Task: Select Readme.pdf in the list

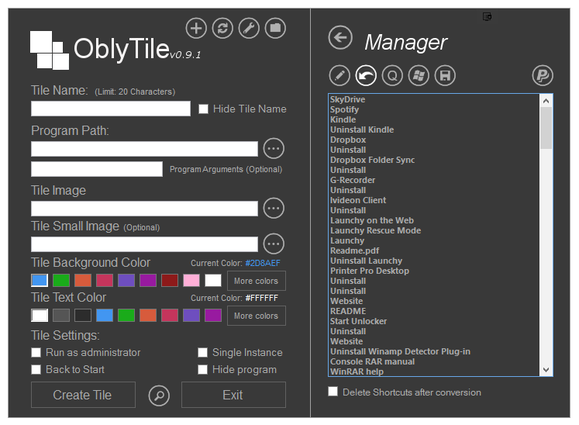Action: [354, 251]
